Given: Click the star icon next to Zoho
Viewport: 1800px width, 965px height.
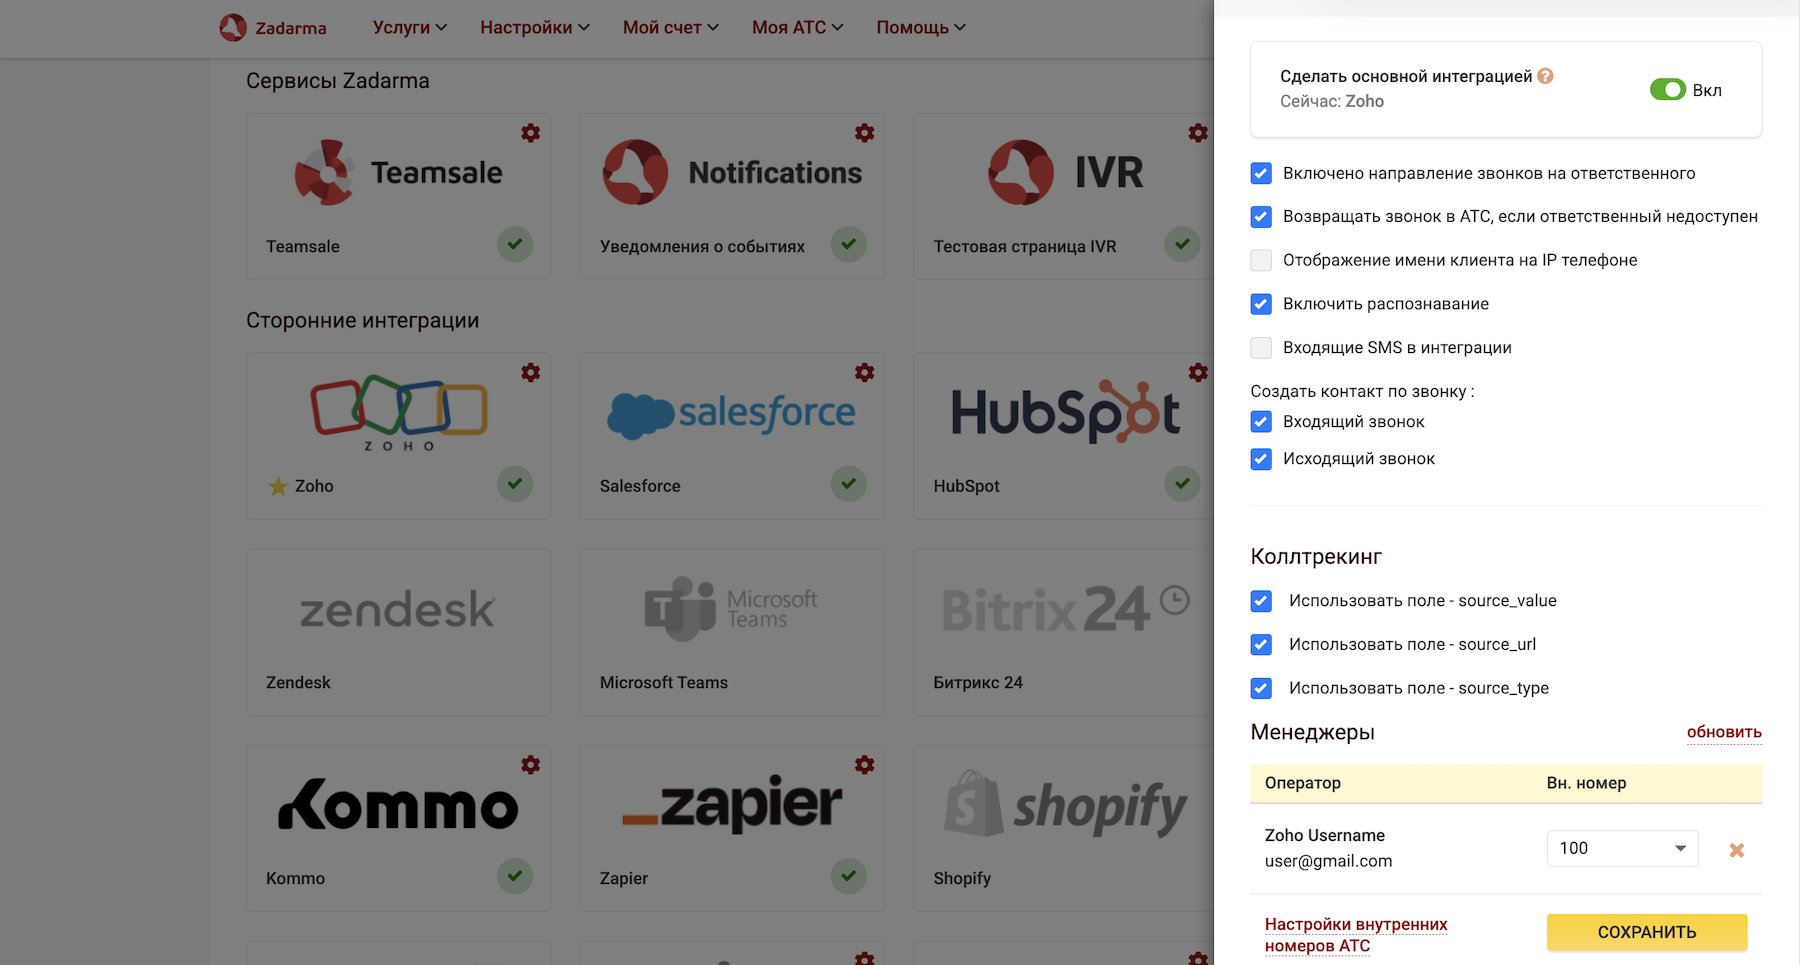Looking at the screenshot, I should point(278,486).
